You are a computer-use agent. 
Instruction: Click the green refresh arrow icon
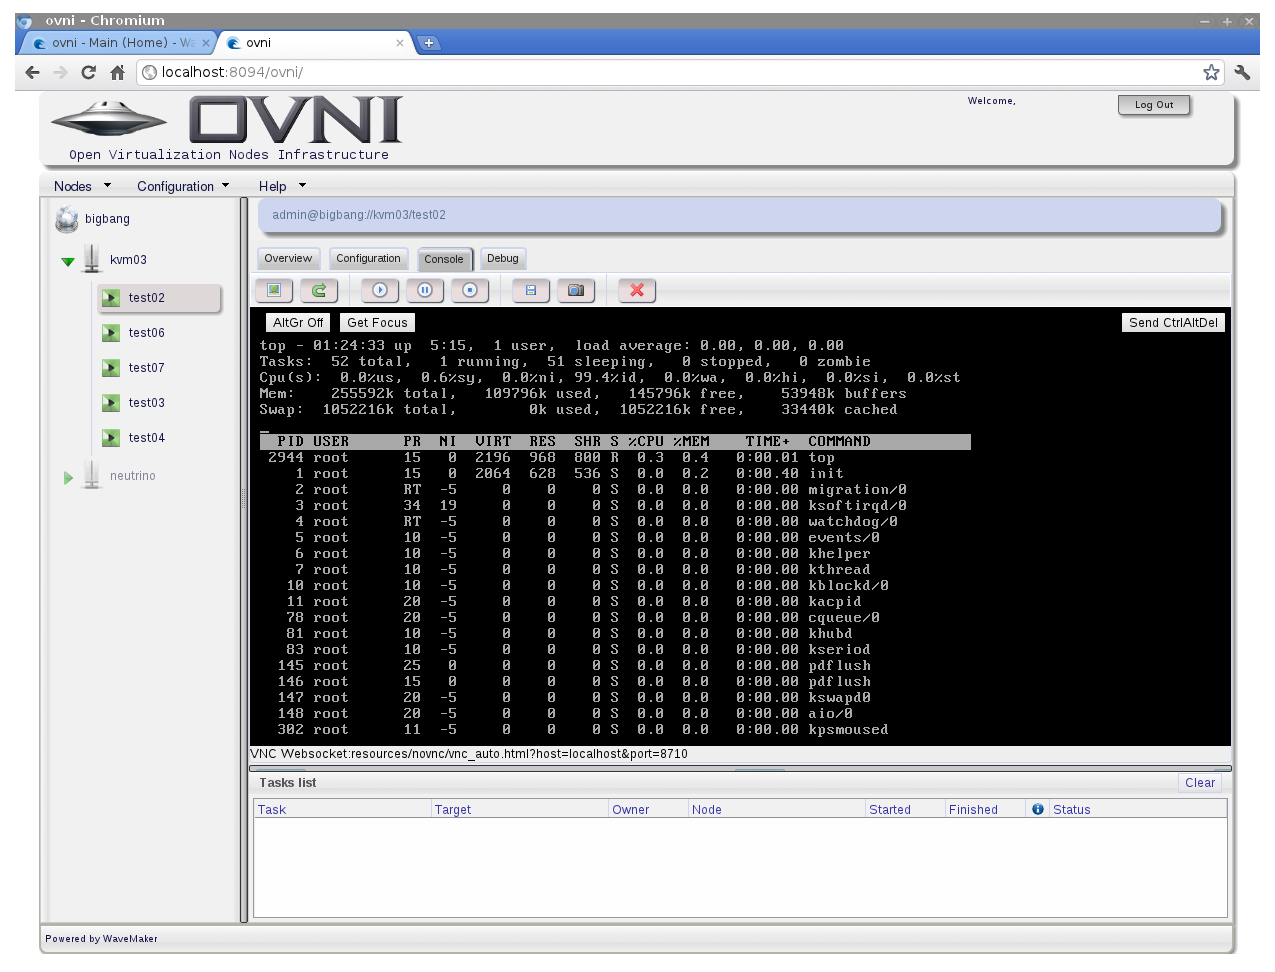319,290
